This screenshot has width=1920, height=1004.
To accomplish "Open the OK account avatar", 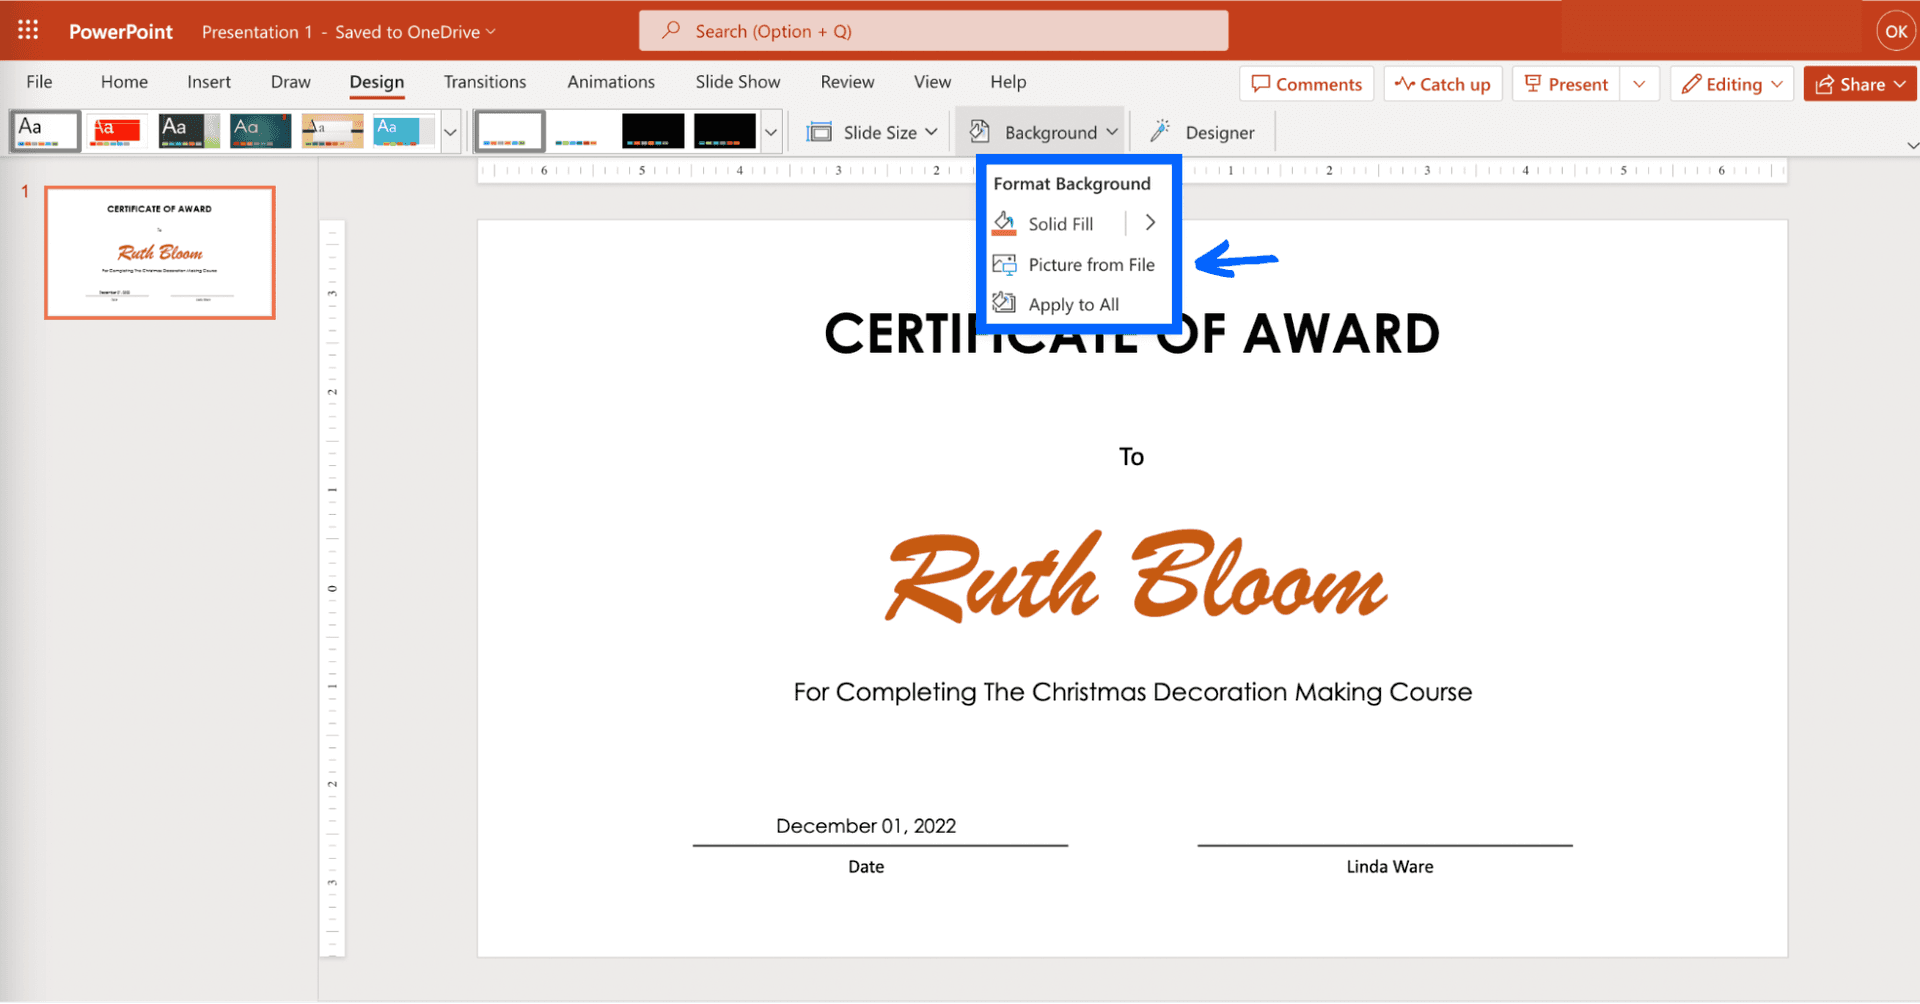I will click(x=1895, y=31).
